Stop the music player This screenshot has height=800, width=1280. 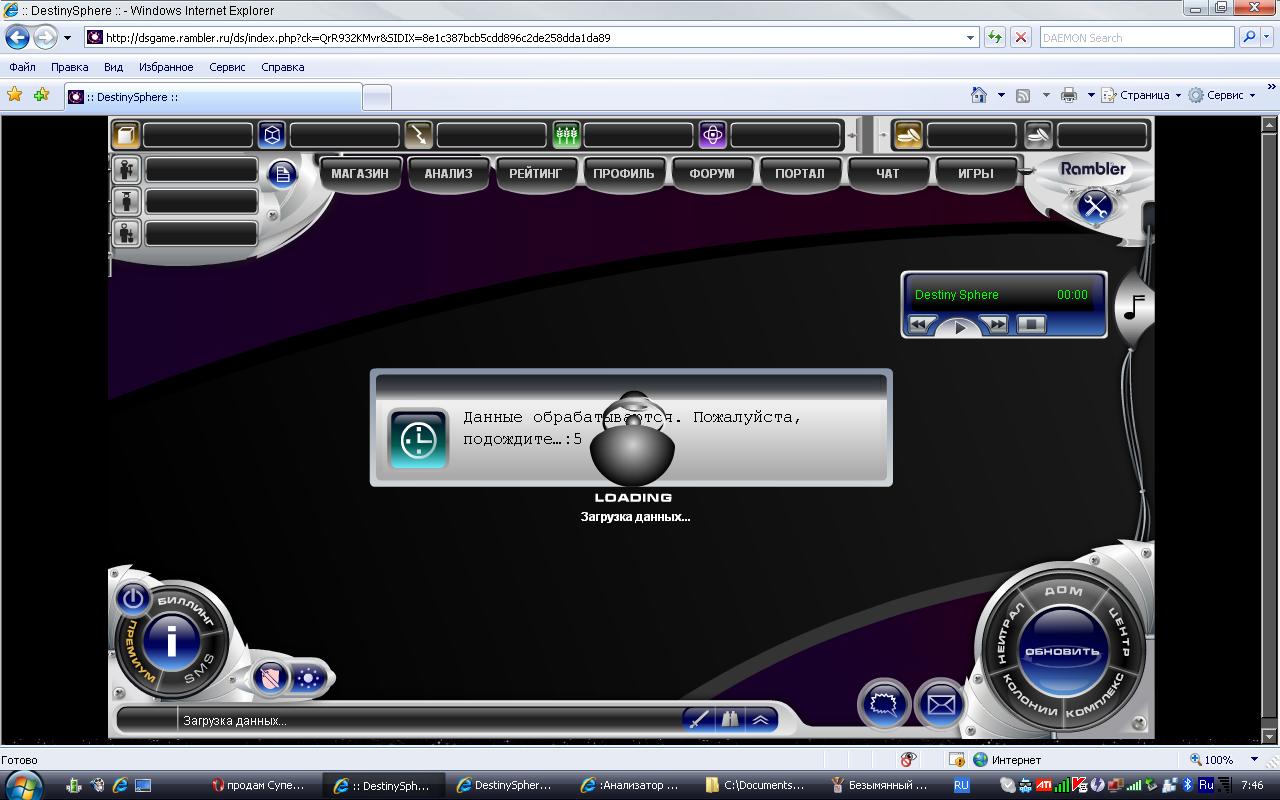point(1030,324)
